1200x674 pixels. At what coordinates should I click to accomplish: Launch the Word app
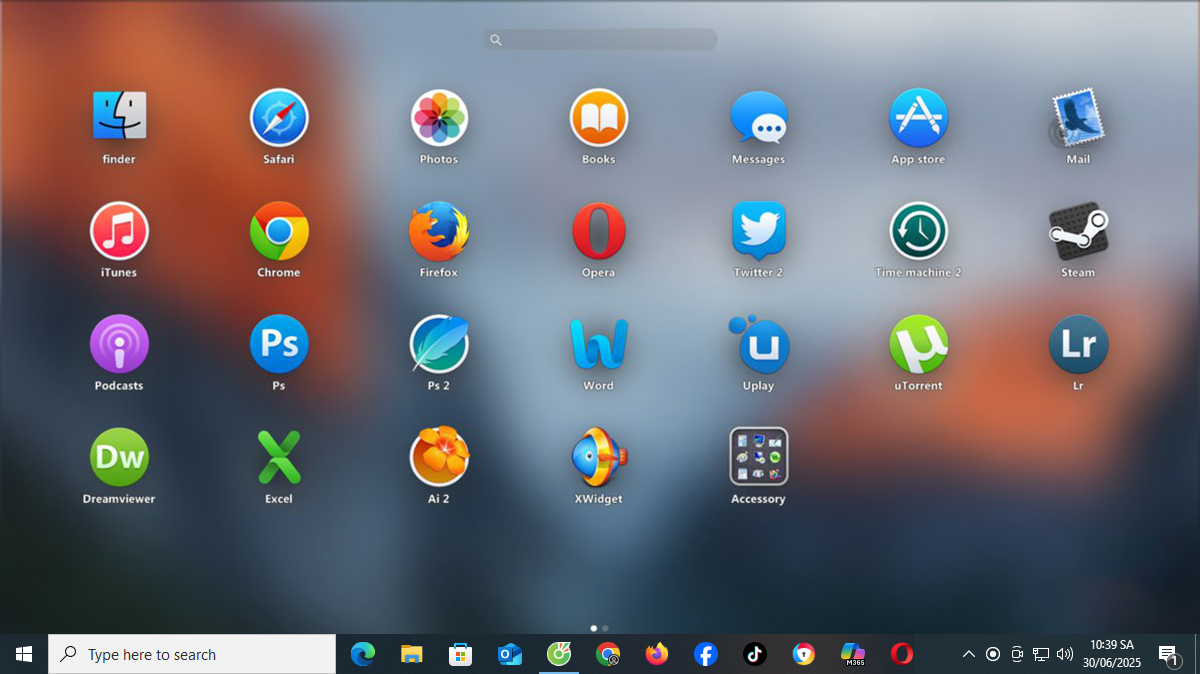pos(599,343)
